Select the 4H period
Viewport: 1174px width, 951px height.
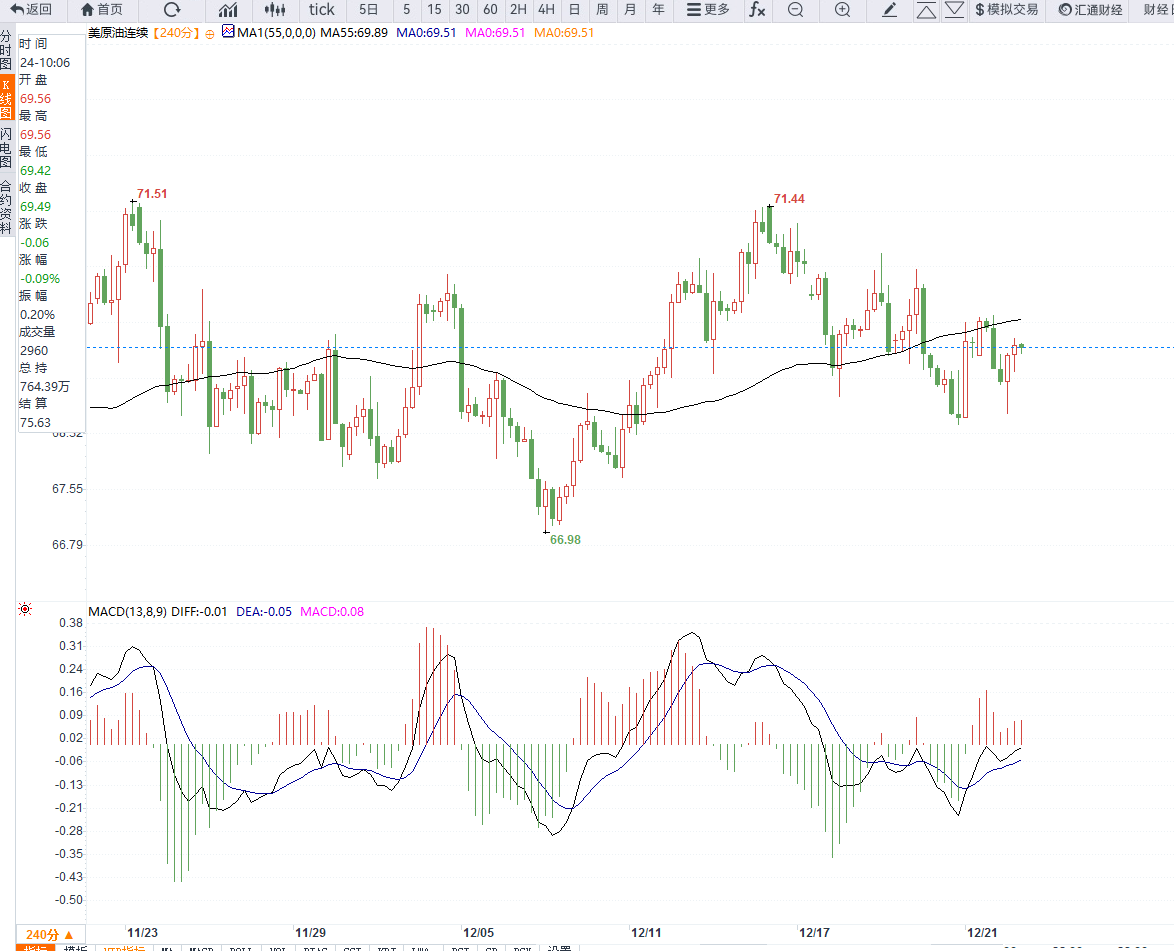point(547,10)
